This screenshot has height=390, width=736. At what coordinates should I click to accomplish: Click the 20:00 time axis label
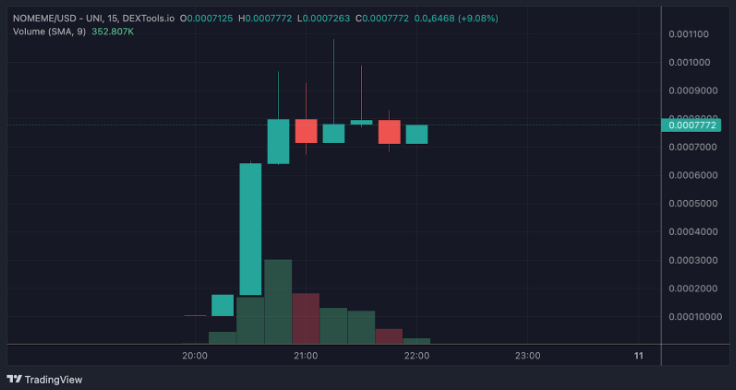tap(195, 356)
